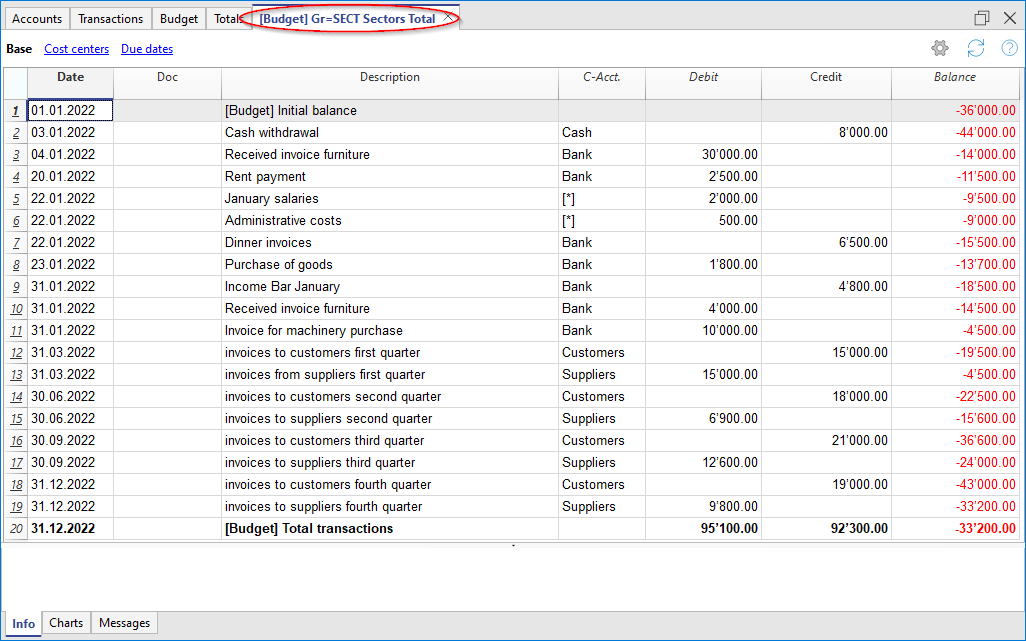Open the help question mark icon
1026x641 pixels.
coord(1008,49)
